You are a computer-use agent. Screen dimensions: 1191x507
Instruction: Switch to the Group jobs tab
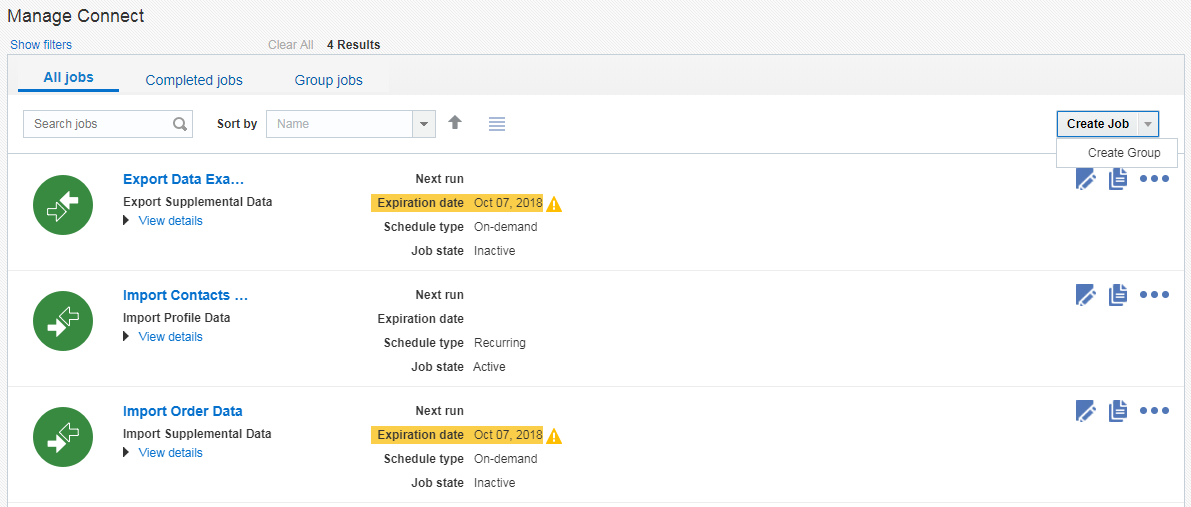click(328, 80)
